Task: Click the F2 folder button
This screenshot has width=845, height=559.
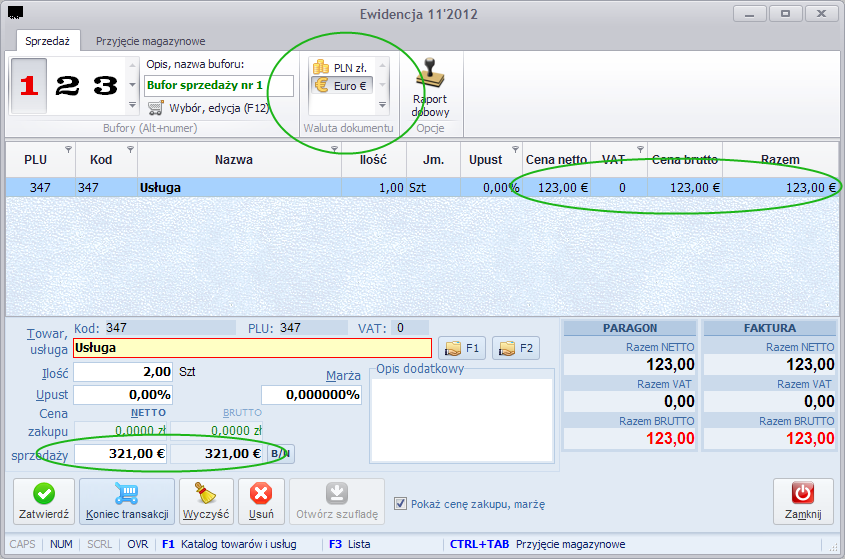Action: click(x=516, y=348)
